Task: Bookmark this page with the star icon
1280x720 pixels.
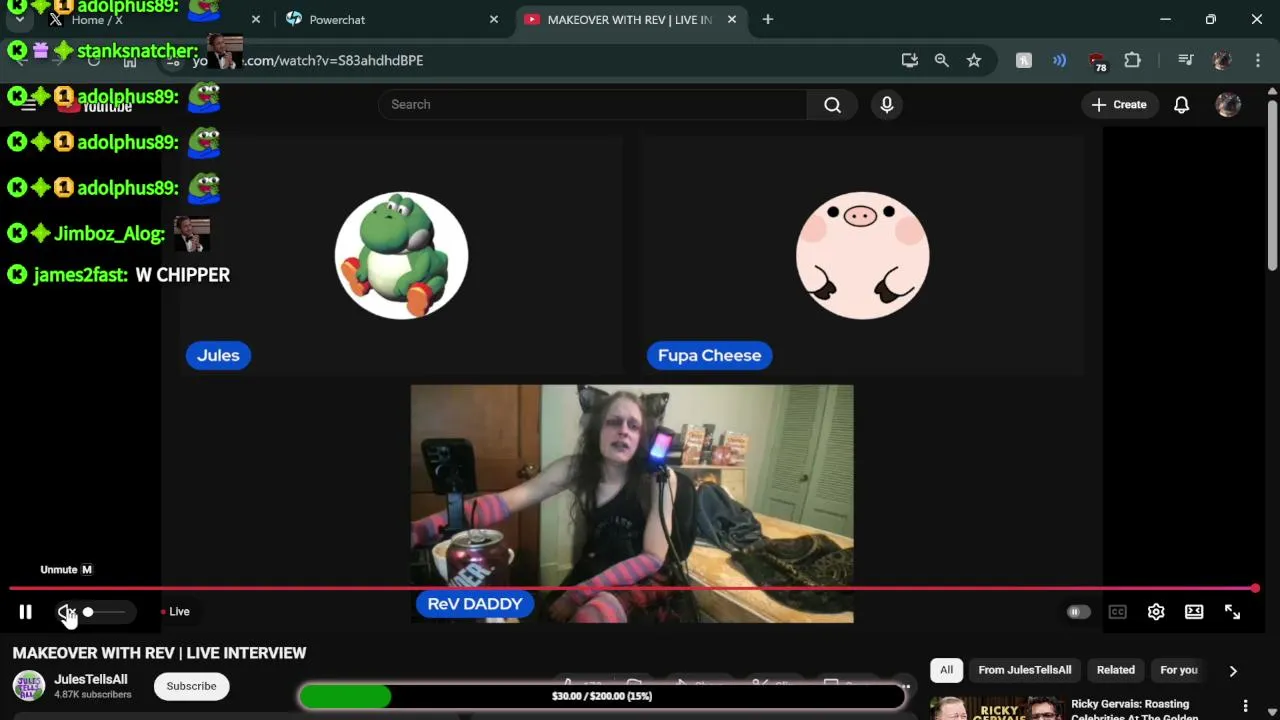Action: [974, 60]
